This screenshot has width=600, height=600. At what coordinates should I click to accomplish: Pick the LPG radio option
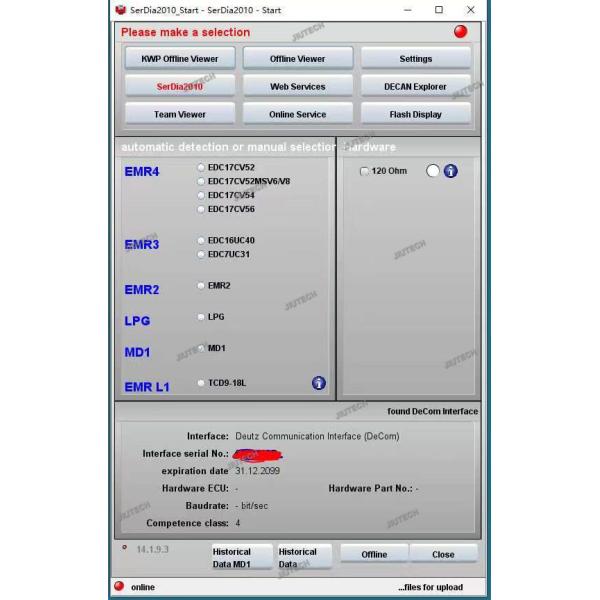point(201,317)
